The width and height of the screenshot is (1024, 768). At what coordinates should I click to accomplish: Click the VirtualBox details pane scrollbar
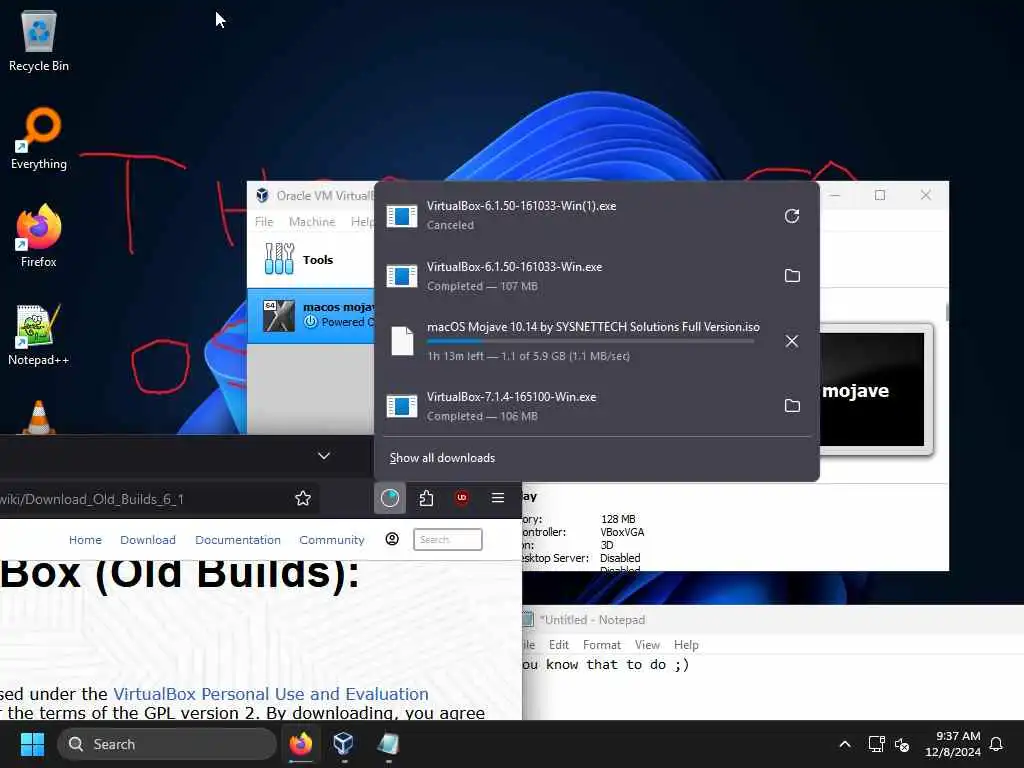click(x=946, y=311)
